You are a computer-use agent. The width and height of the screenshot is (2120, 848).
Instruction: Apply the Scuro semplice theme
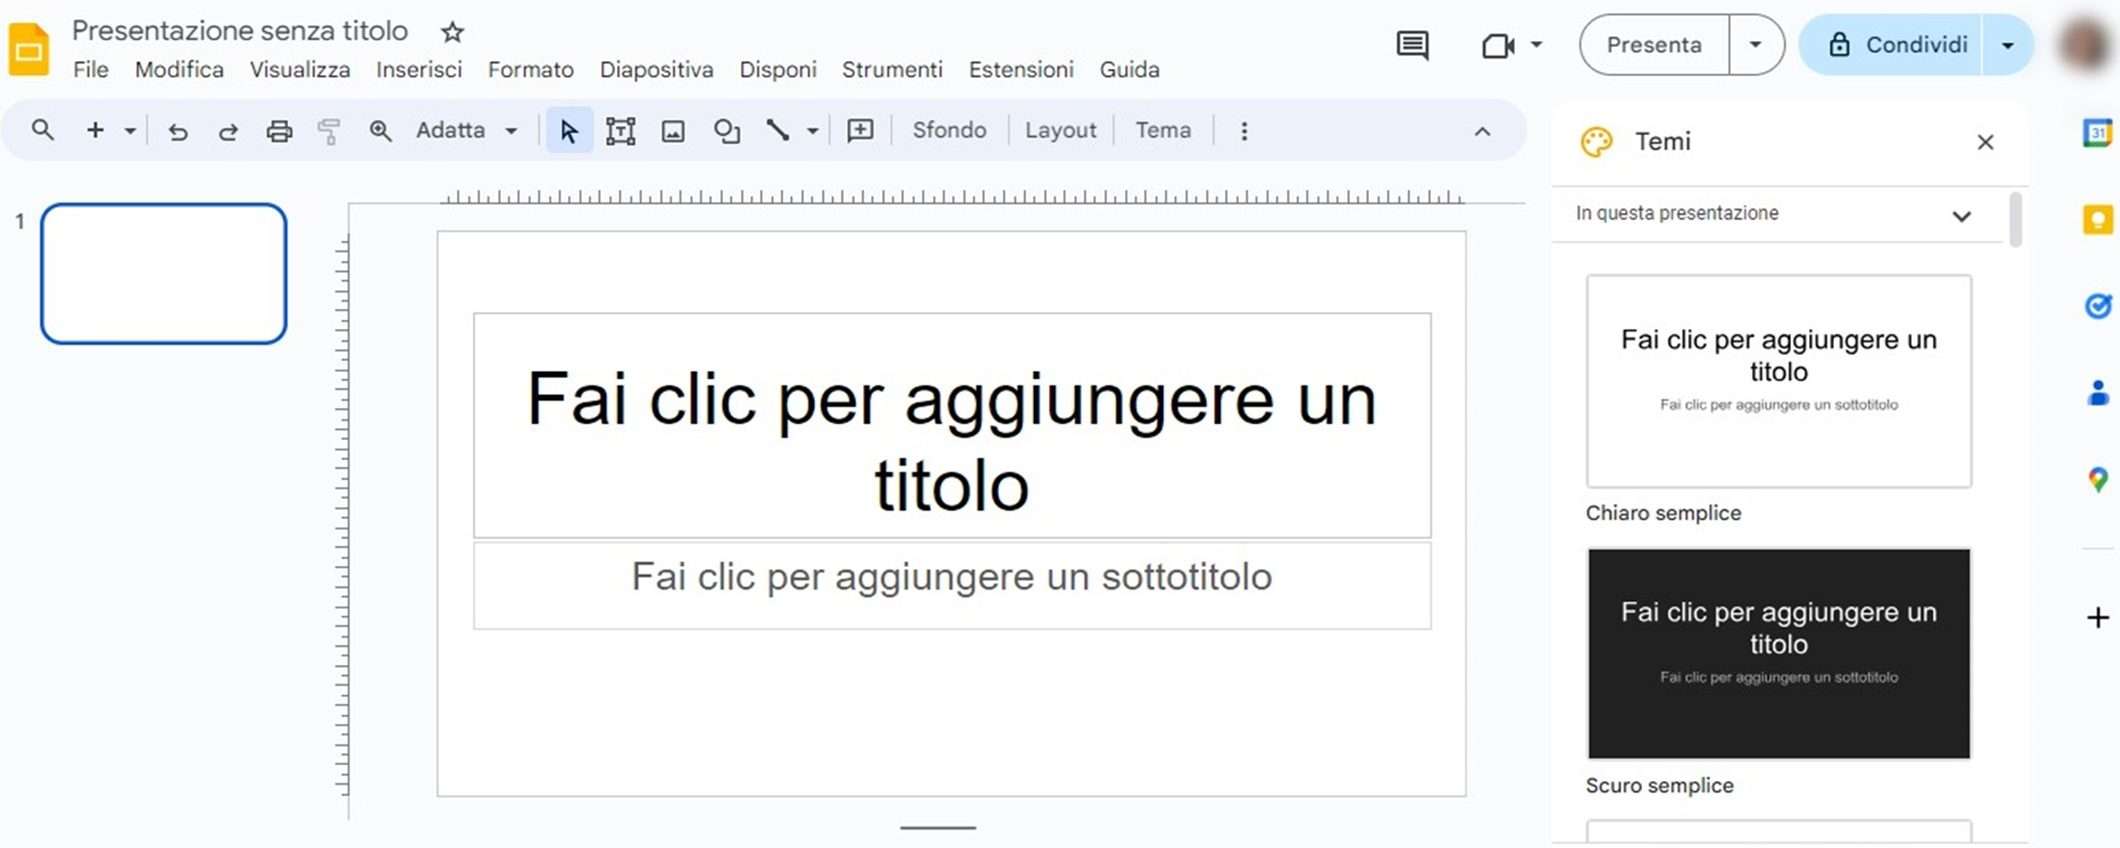pyautogui.click(x=1778, y=653)
